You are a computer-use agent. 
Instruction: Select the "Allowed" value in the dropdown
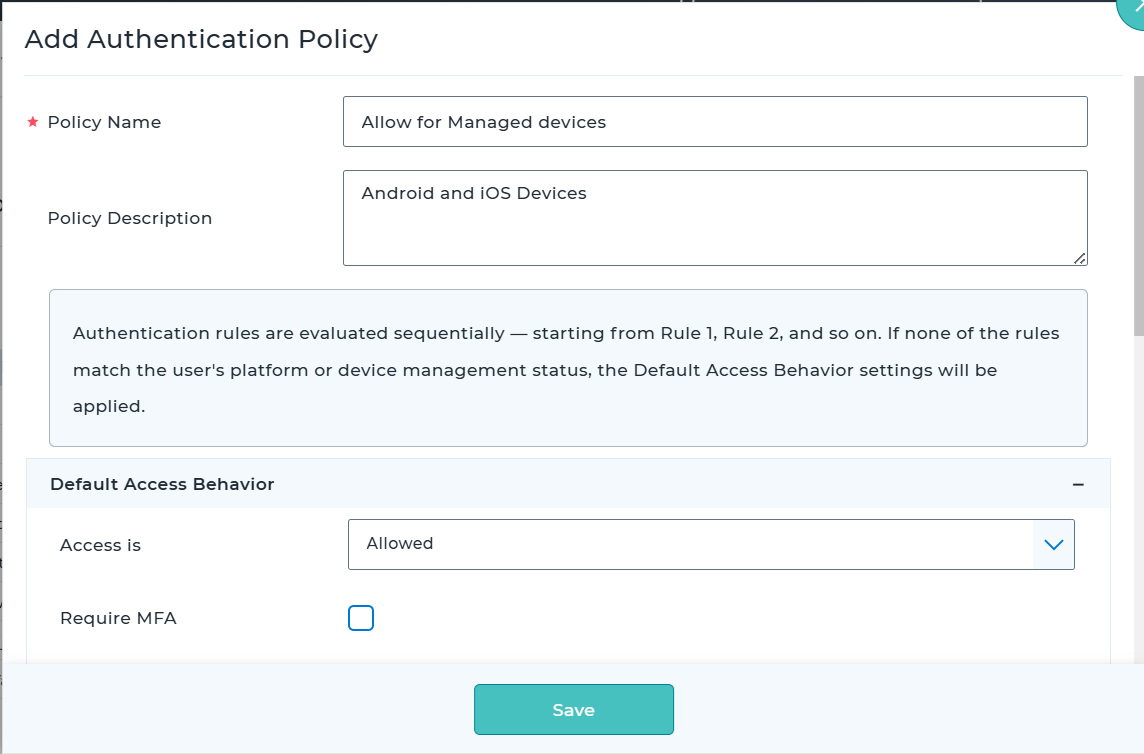click(x=399, y=543)
